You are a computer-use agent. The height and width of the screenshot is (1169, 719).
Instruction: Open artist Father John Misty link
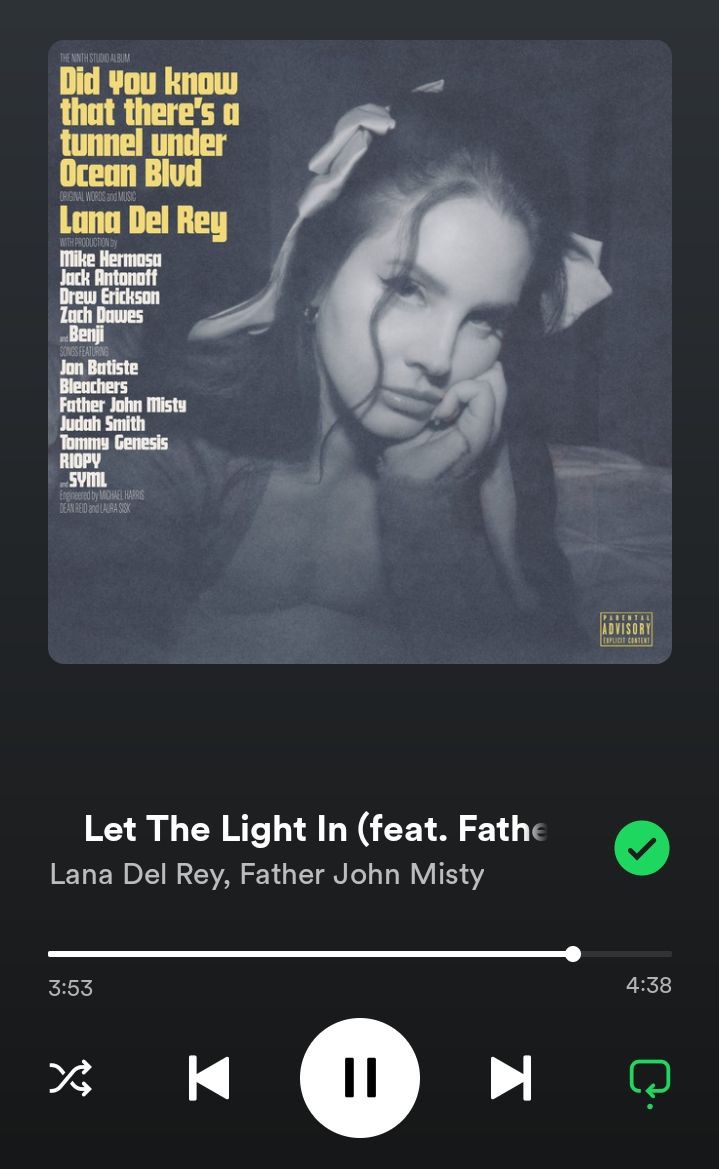[x=362, y=874]
